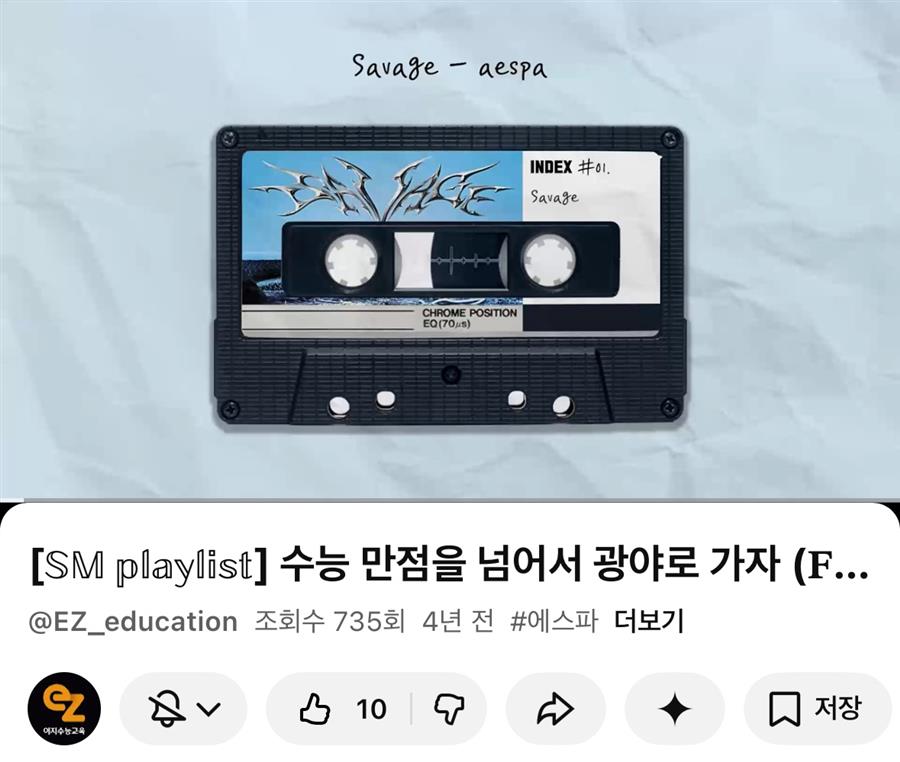900x762 pixels.
Task: Share the video using arrow icon
Action: [x=555, y=709]
